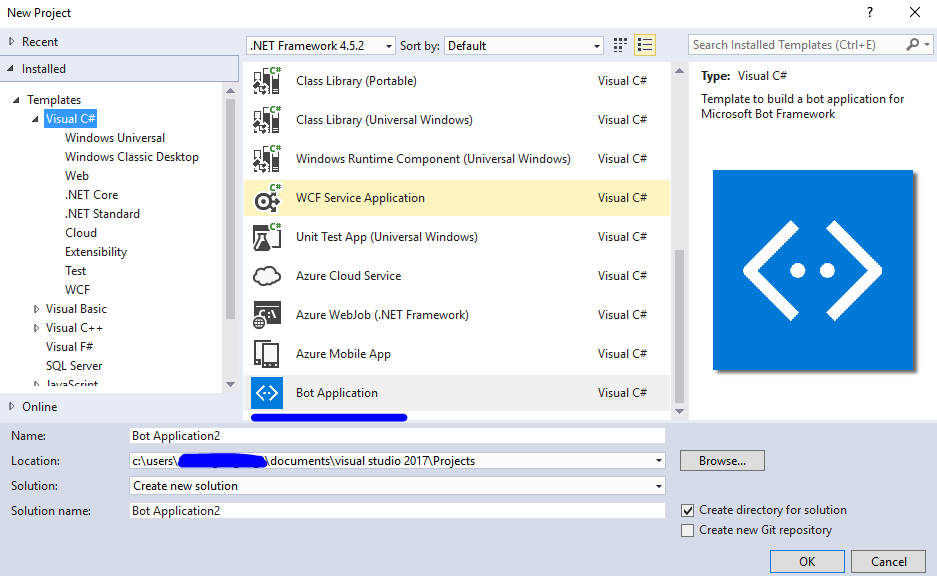Click the Search Installed Templates box

point(797,45)
